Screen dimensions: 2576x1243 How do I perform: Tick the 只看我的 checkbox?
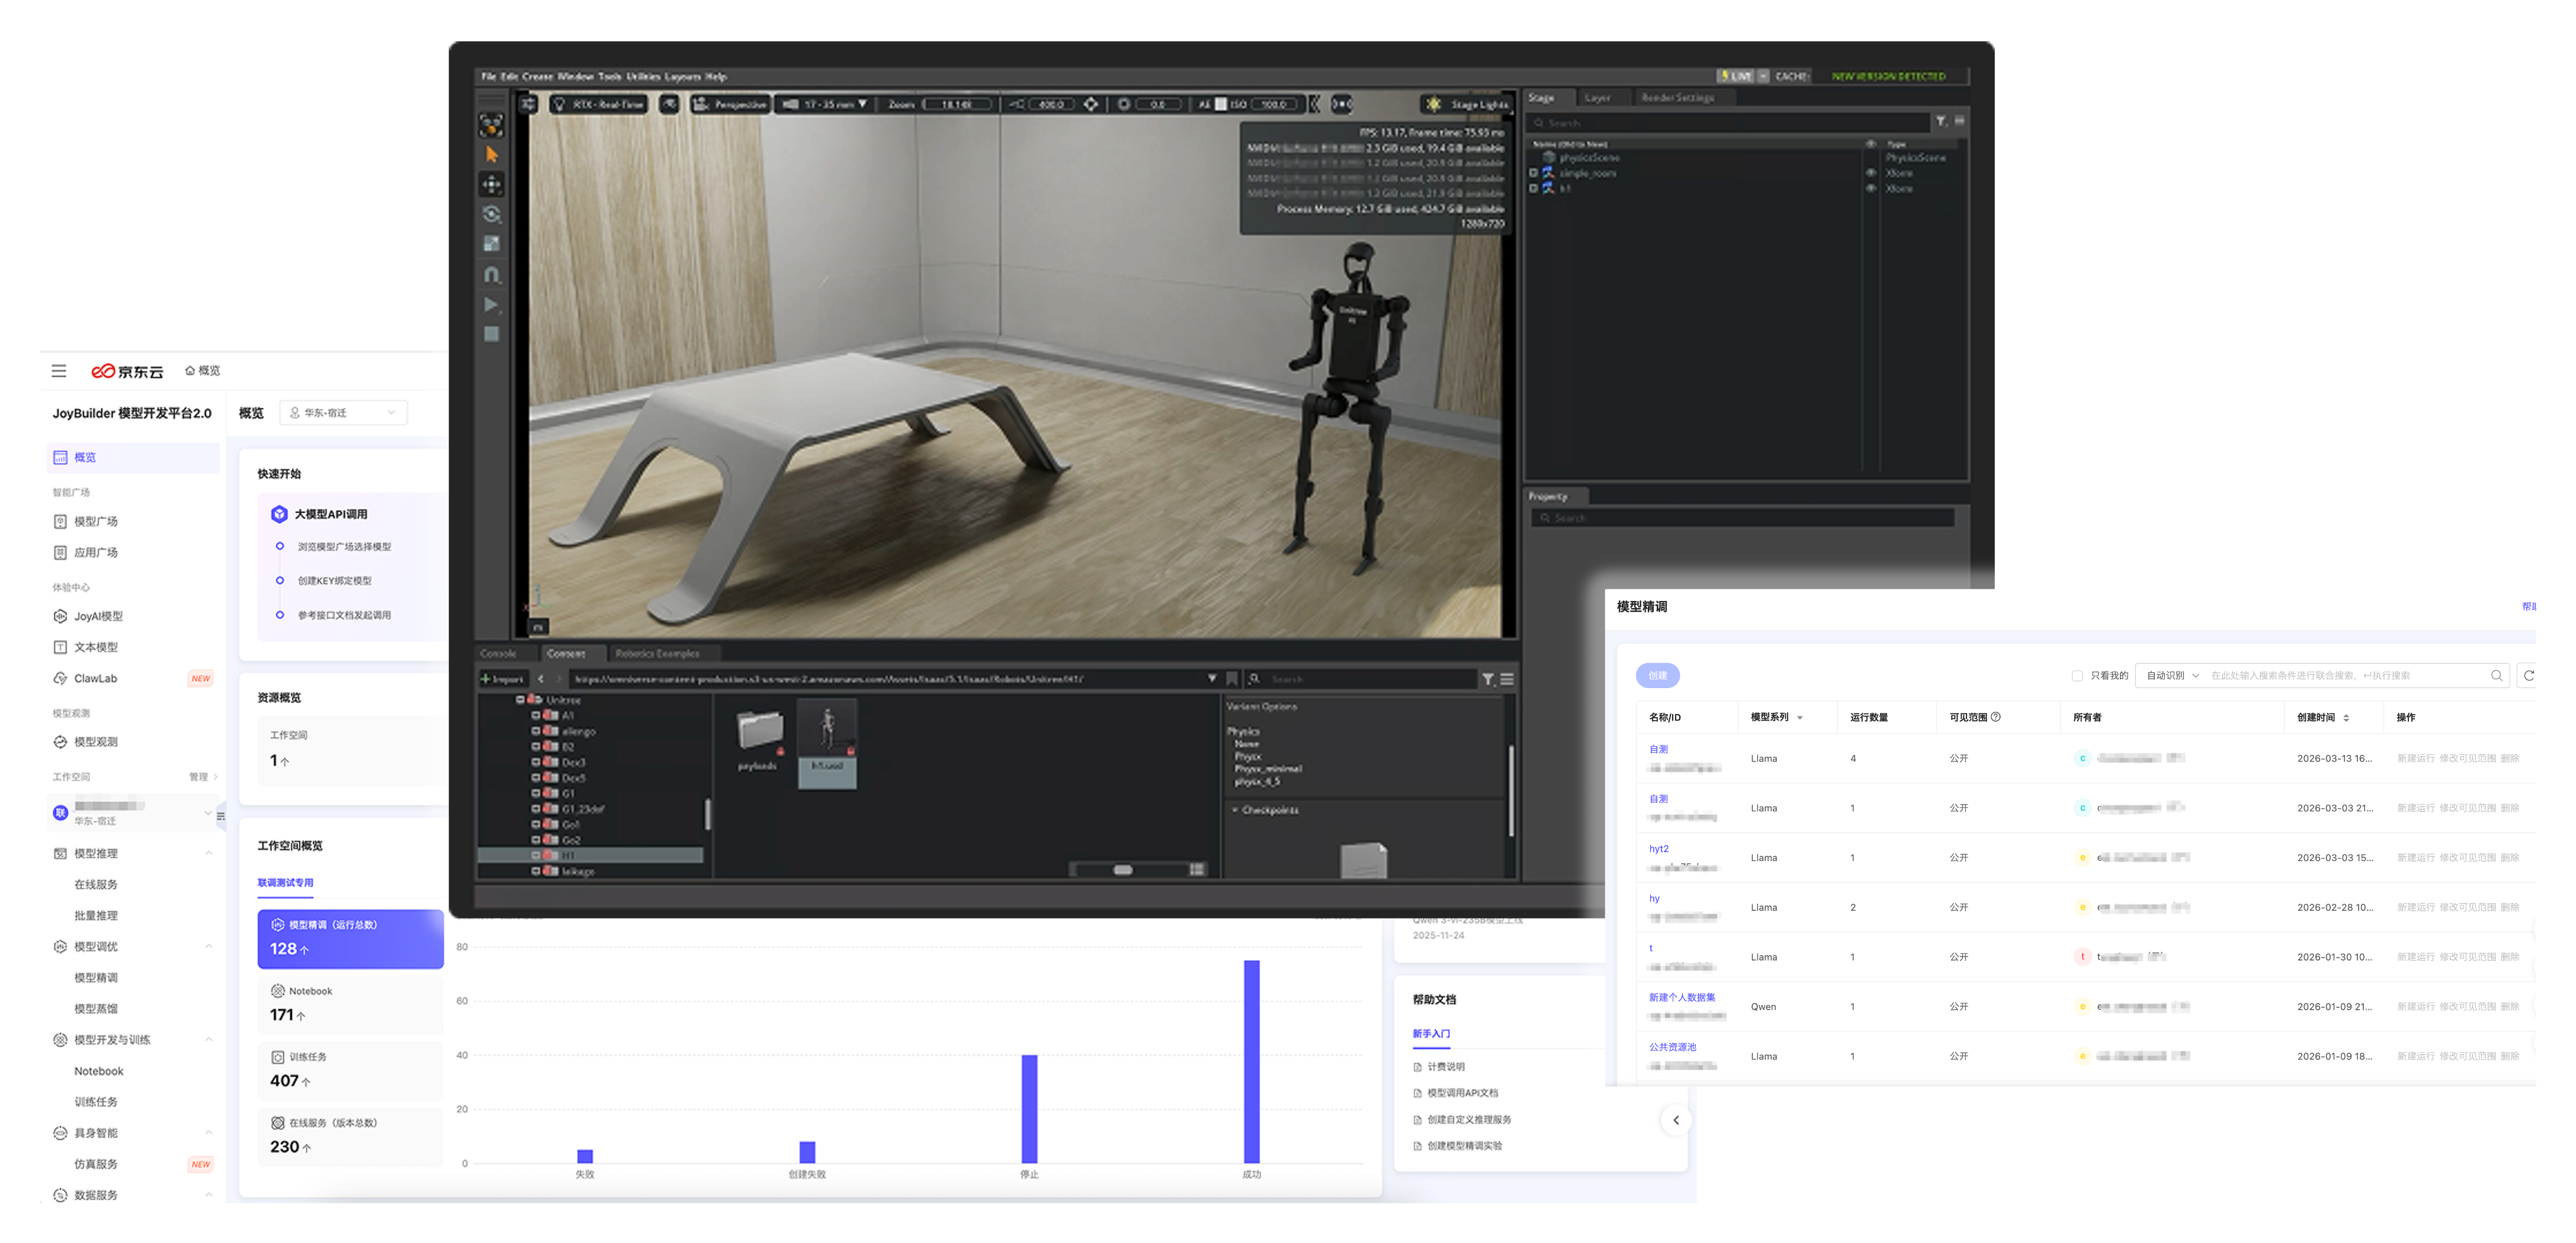pos(2077,676)
